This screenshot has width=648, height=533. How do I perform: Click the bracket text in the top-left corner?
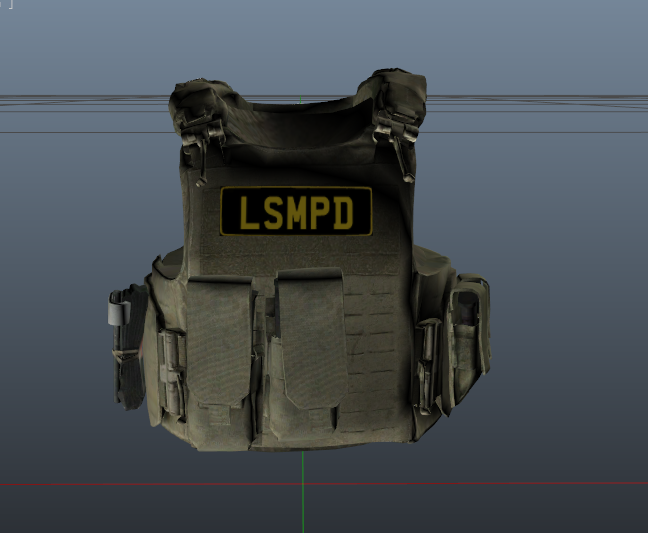pos(8,5)
